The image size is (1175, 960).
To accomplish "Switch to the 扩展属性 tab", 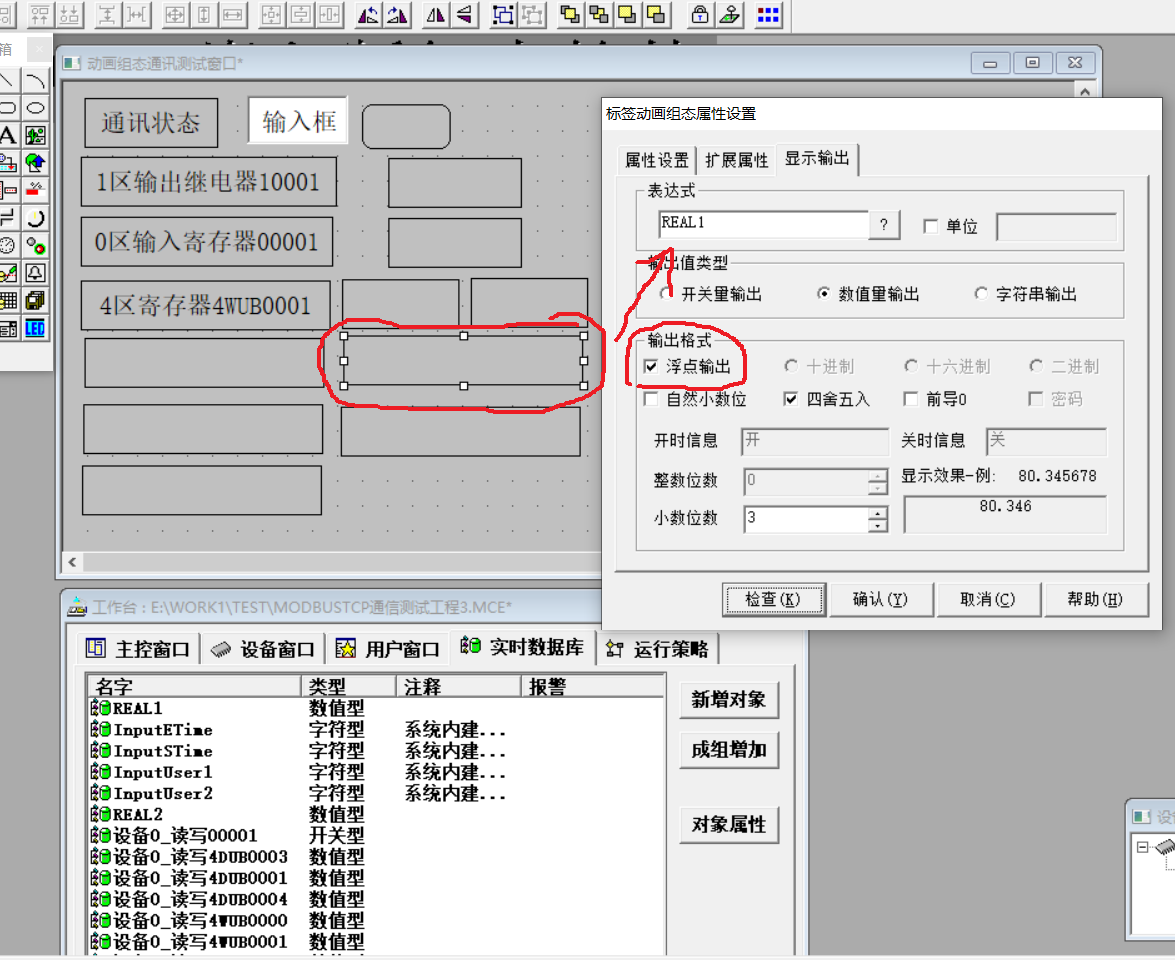I will (737, 160).
